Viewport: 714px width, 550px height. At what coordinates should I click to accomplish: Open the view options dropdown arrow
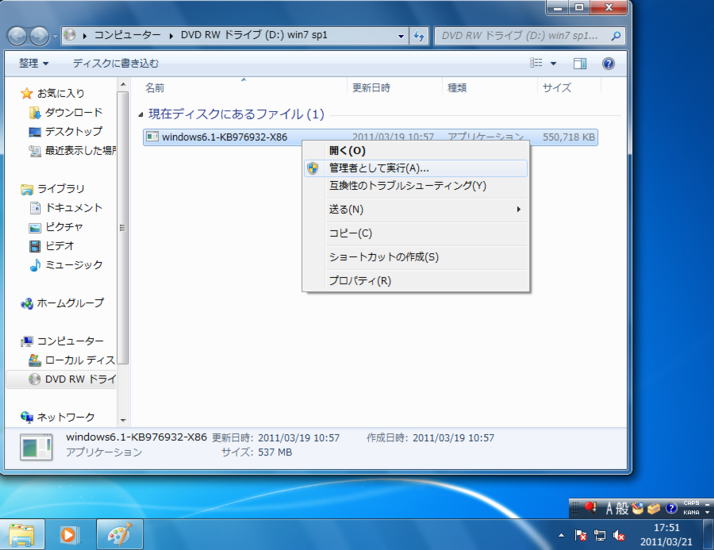point(553,63)
